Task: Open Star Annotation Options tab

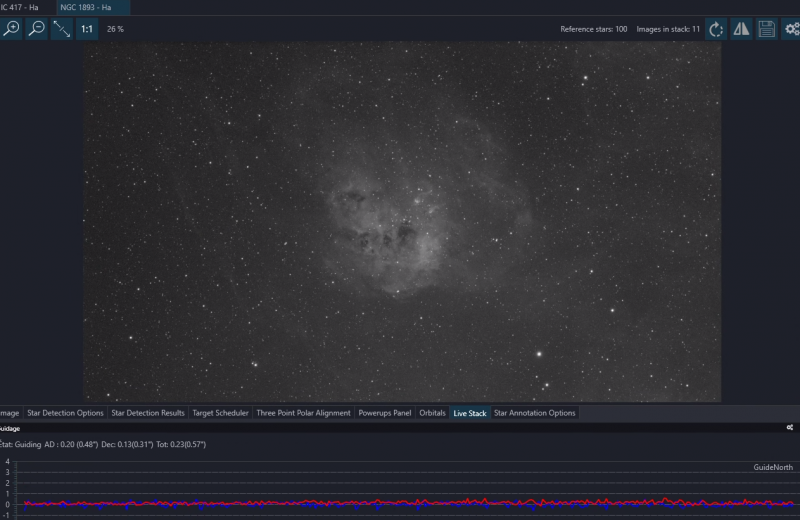Action: click(x=535, y=413)
